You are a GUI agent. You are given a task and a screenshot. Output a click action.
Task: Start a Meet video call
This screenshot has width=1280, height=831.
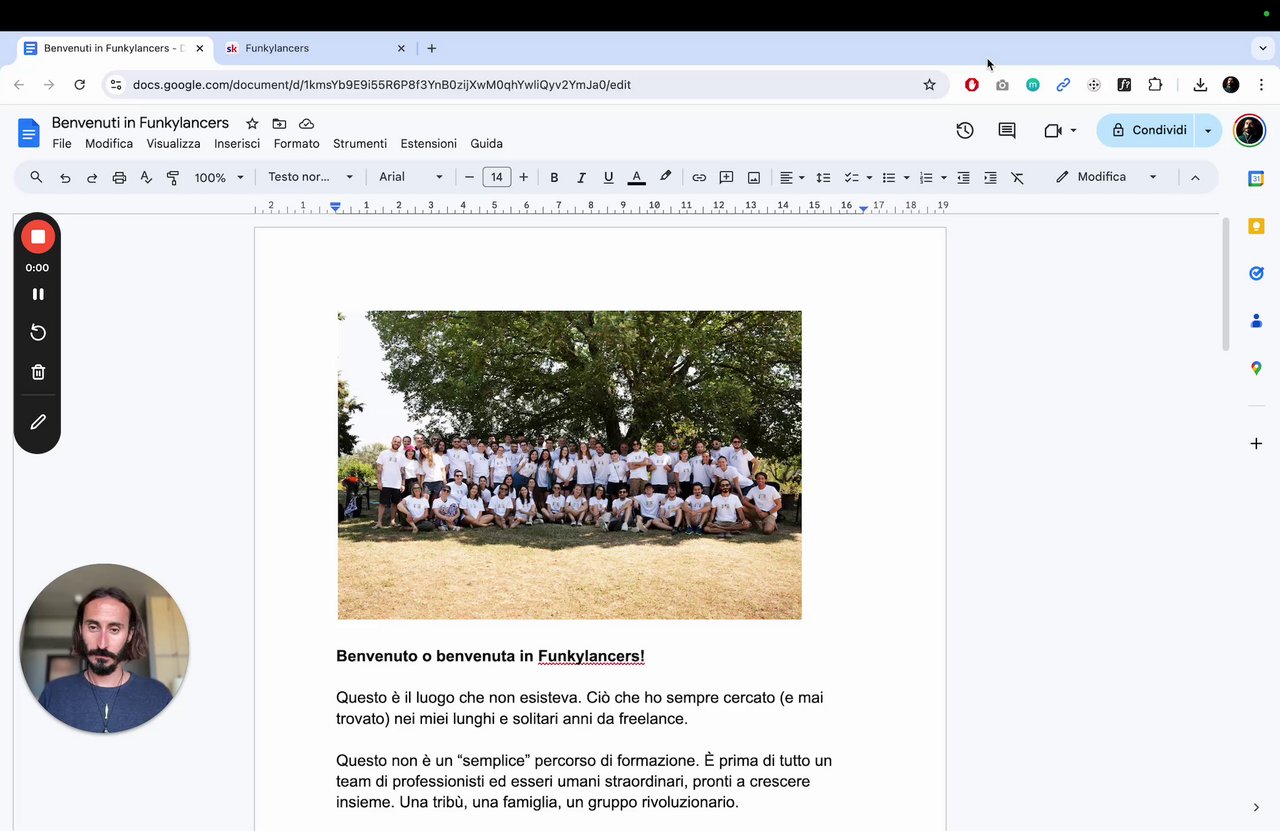(1052, 130)
